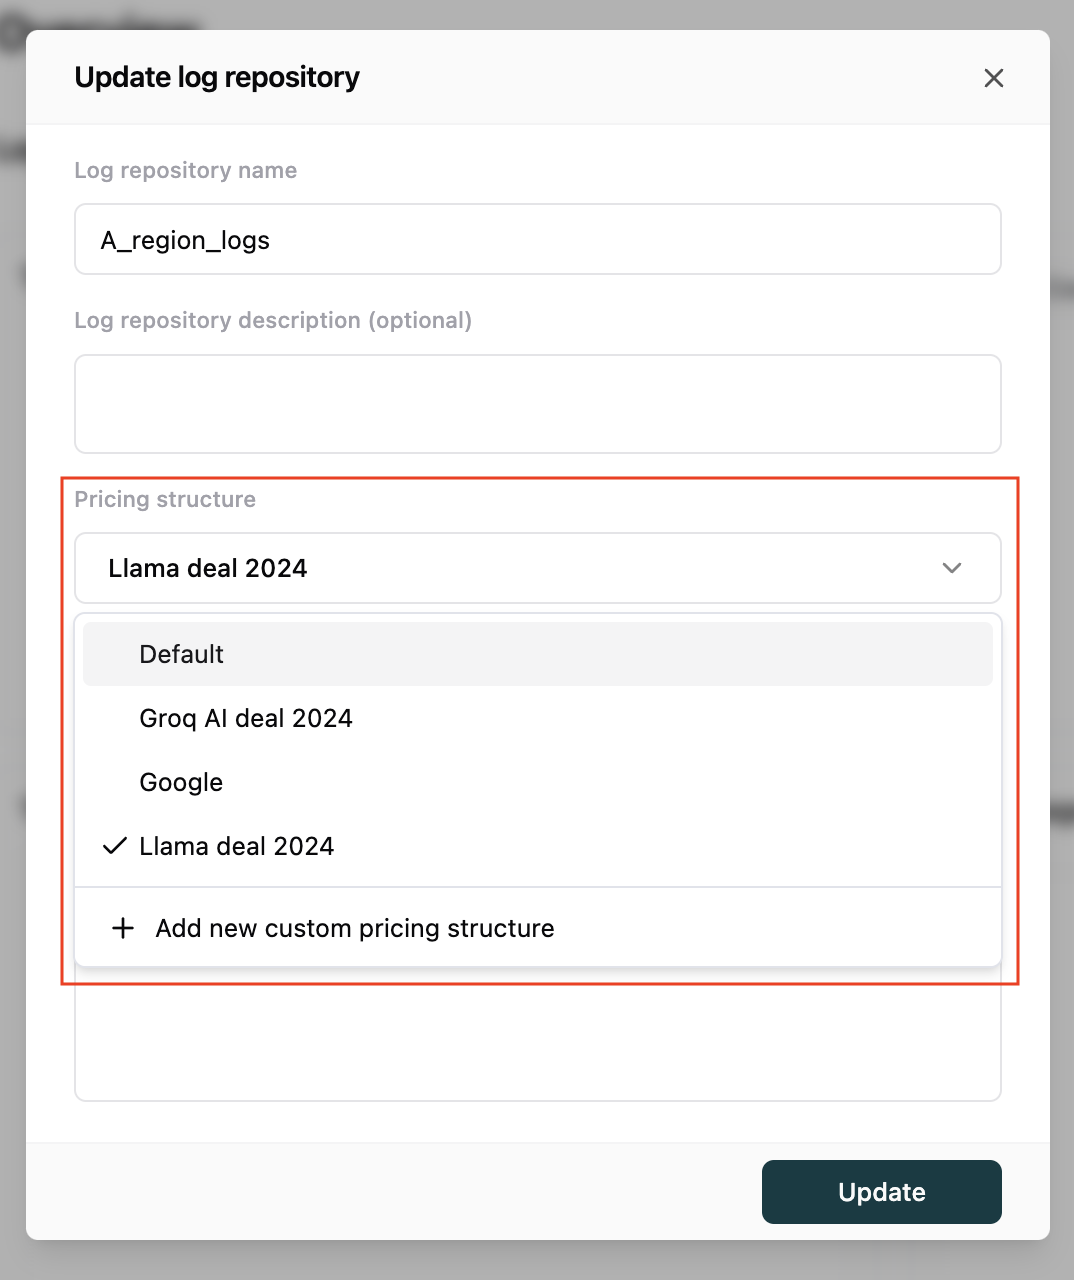Click the Pricing structure label
The width and height of the screenshot is (1074, 1280).
click(165, 499)
